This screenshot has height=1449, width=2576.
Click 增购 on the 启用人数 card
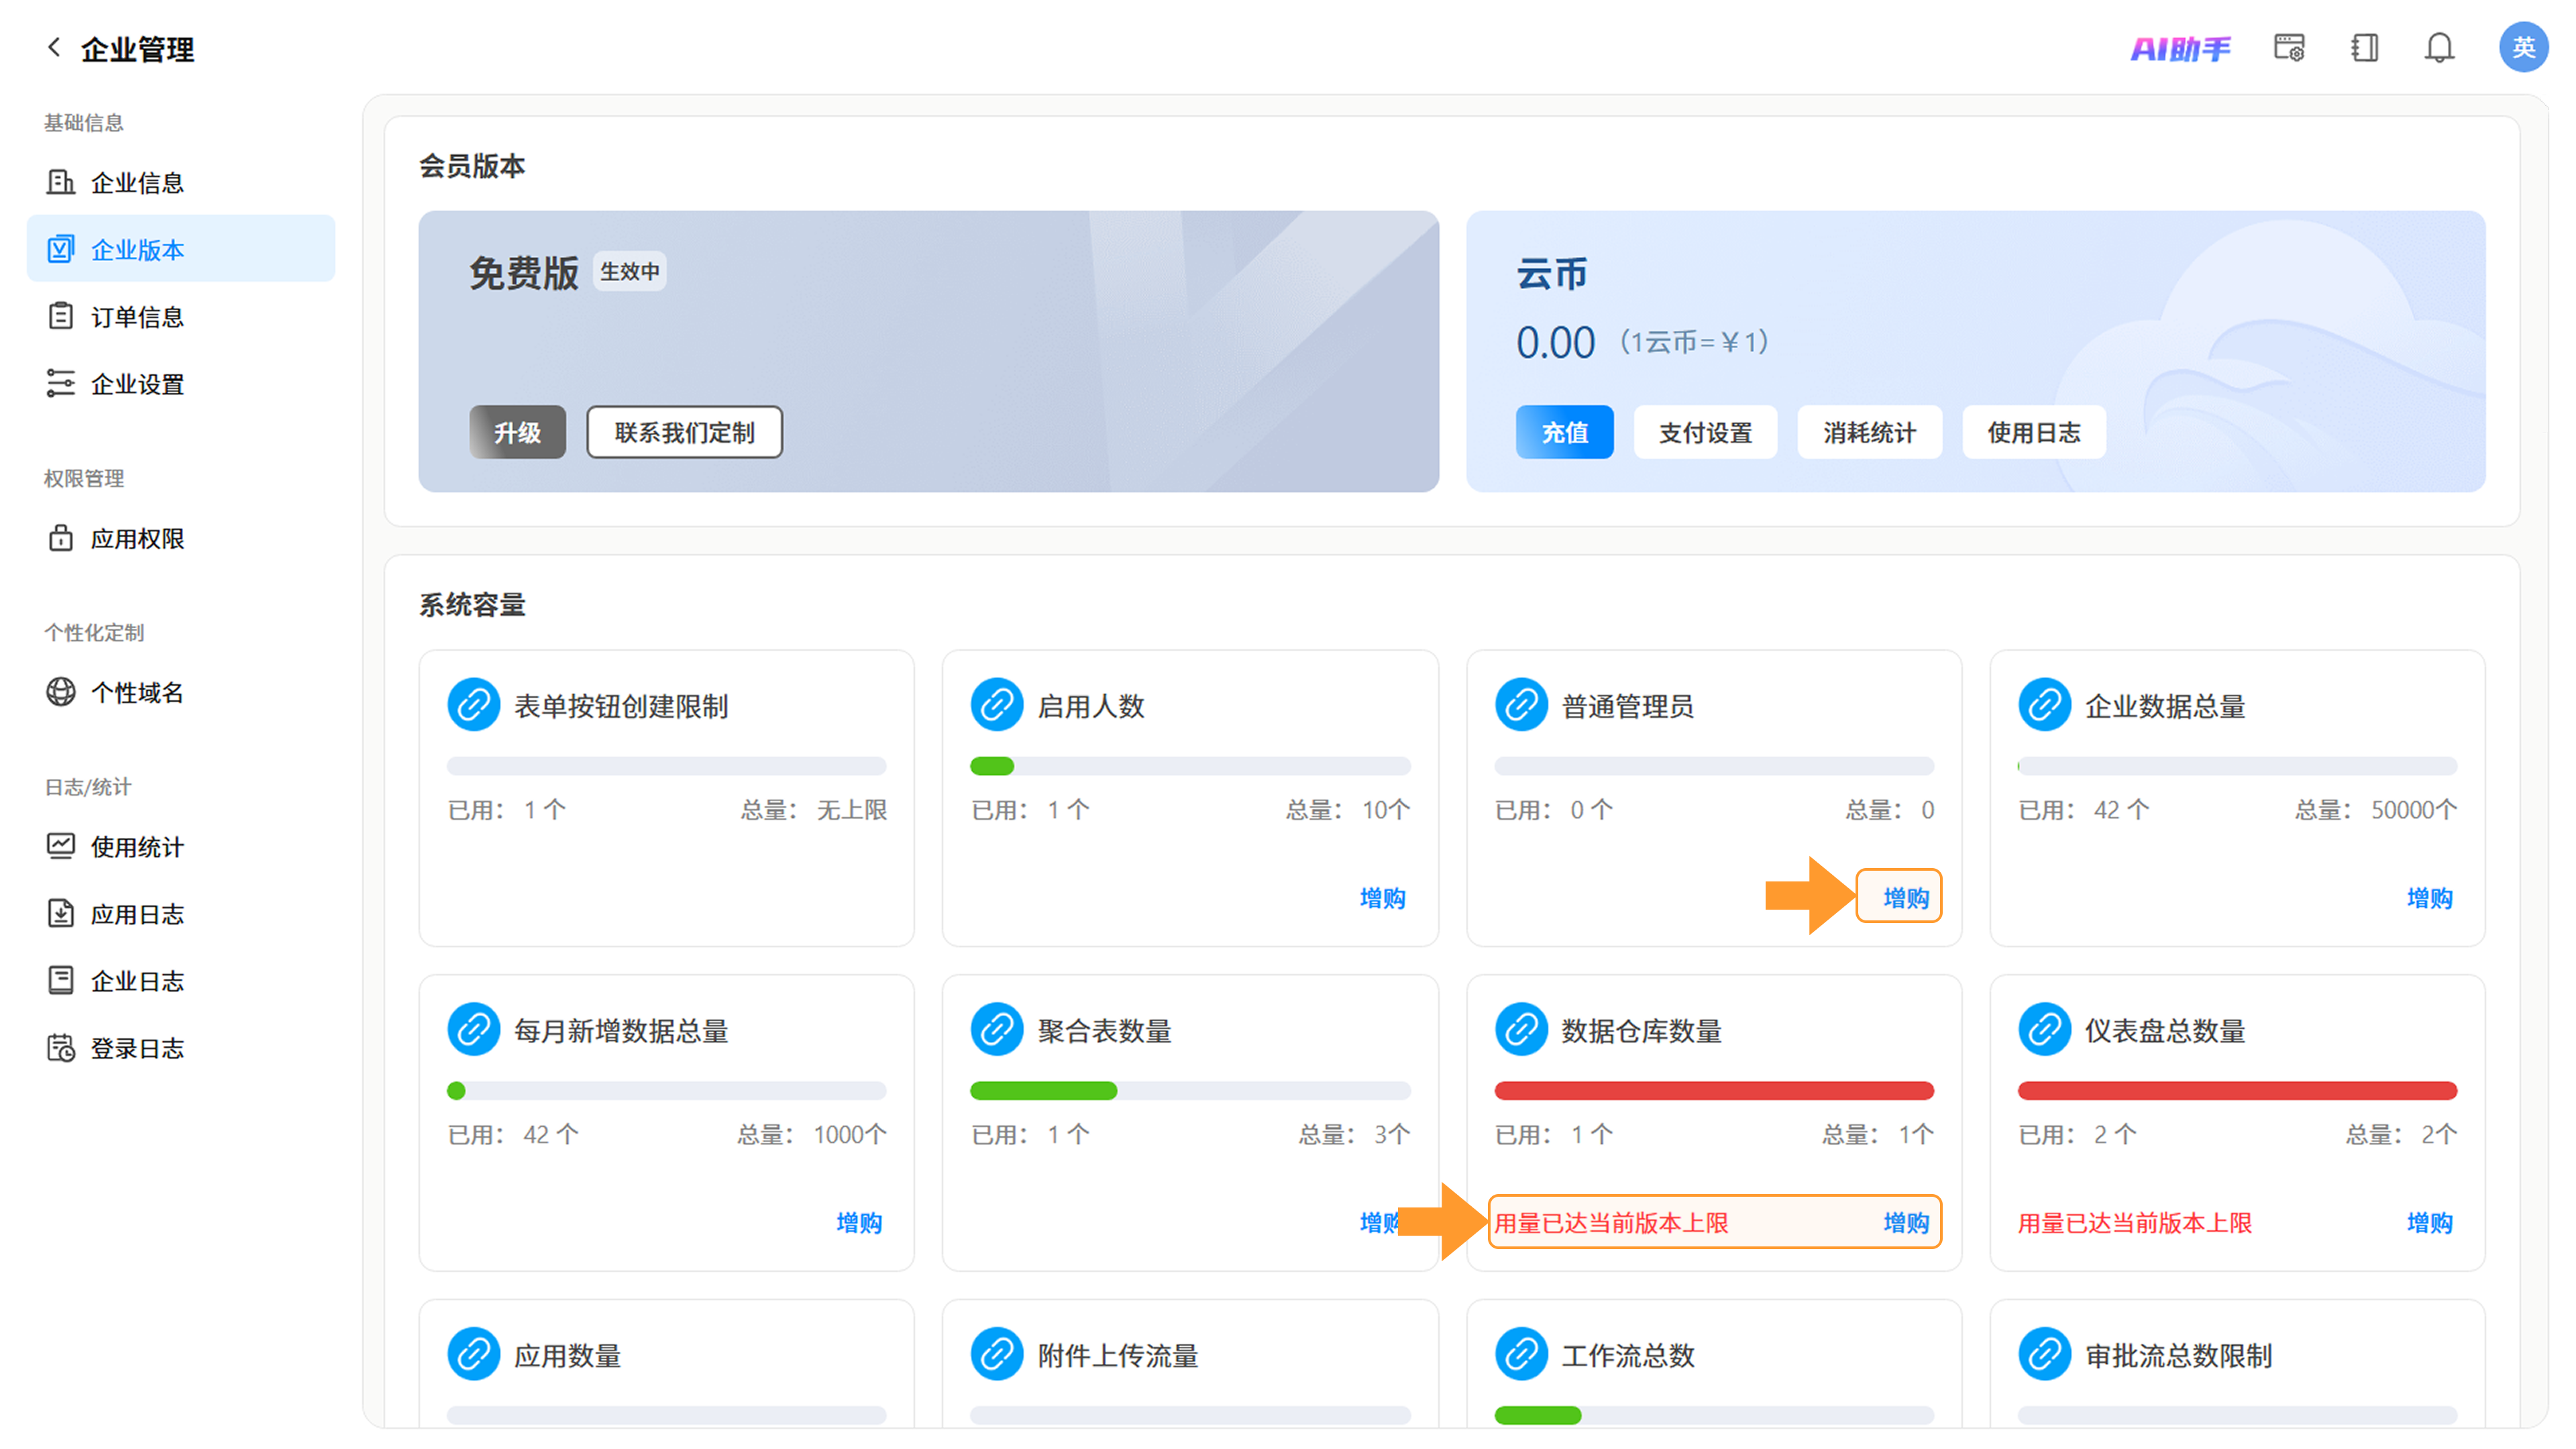(1382, 897)
